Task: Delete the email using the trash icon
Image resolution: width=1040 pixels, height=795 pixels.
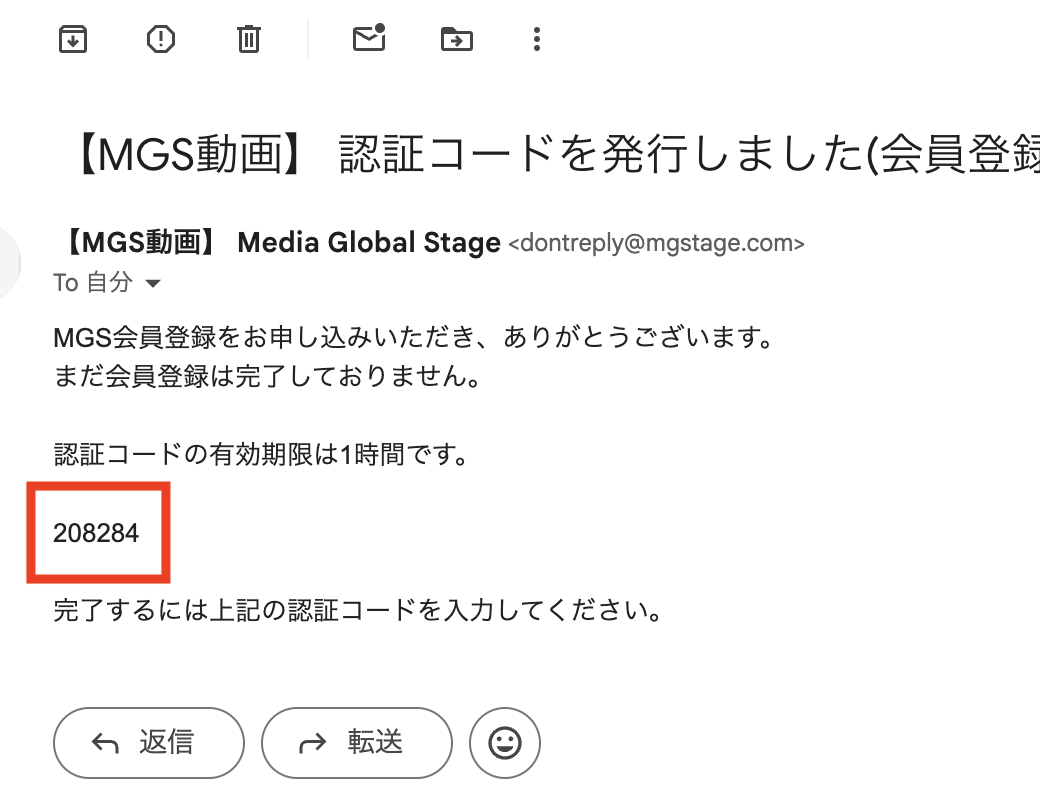Action: tap(248, 39)
